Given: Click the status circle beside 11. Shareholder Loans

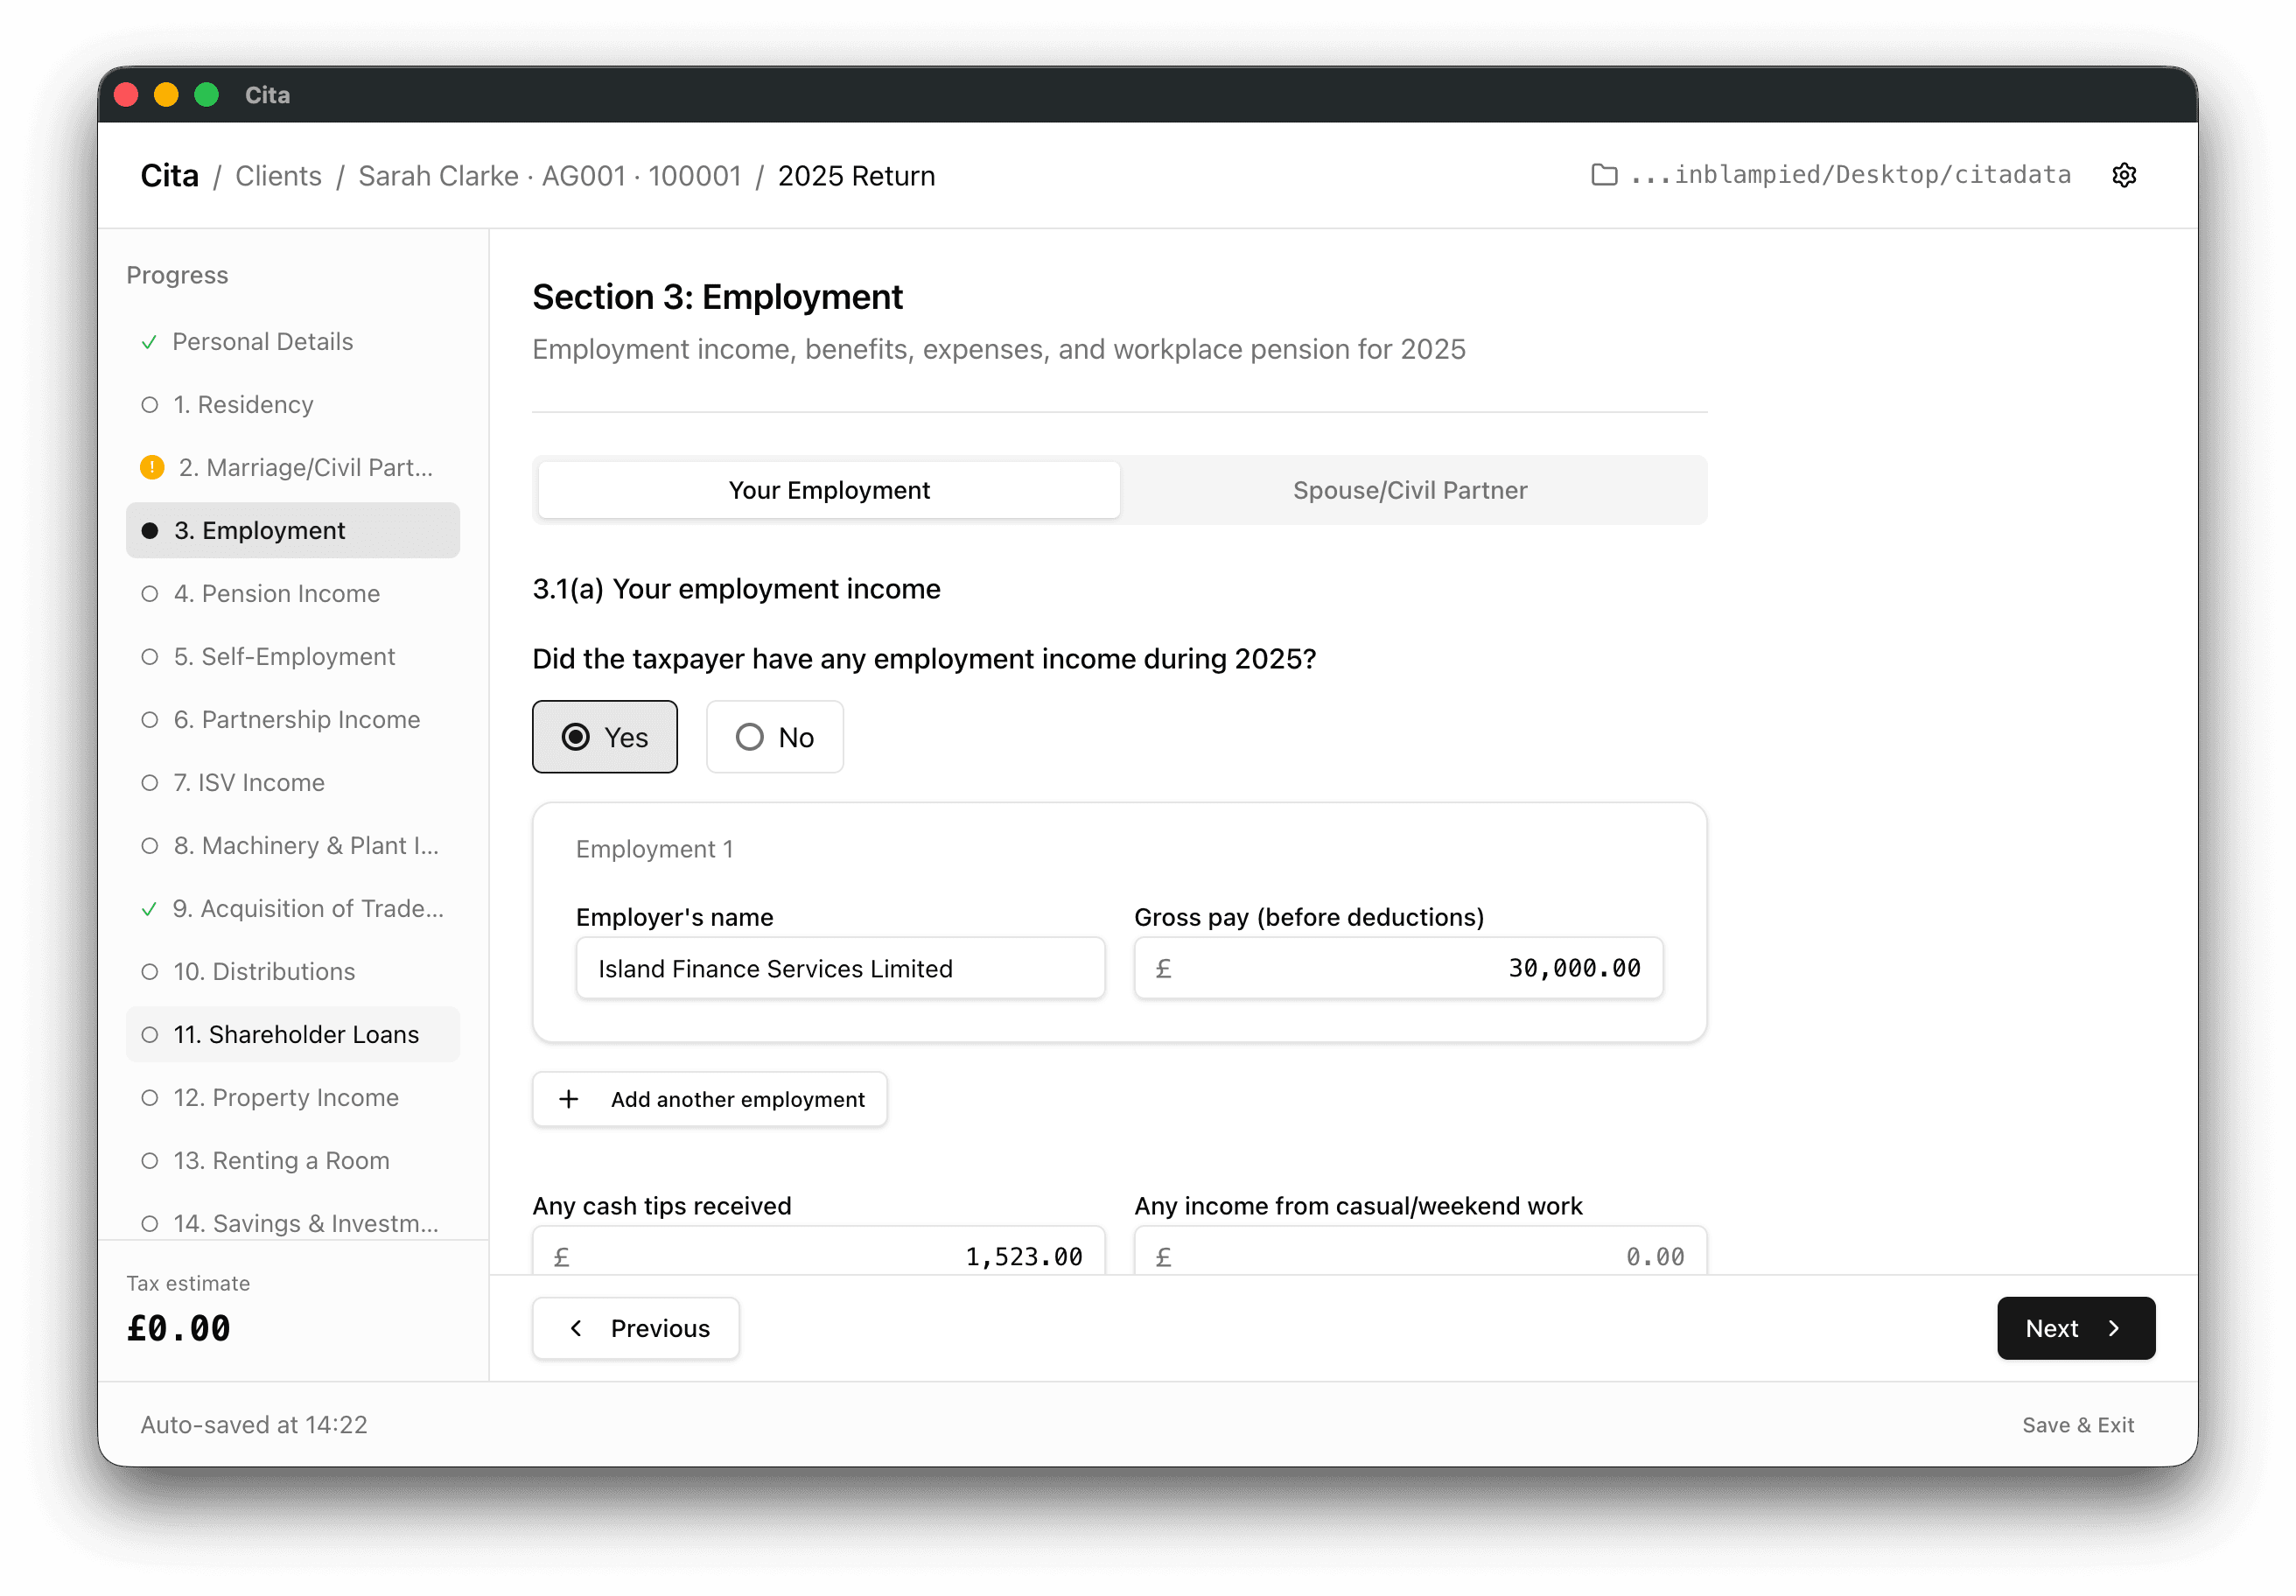Looking at the screenshot, I should click(x=150, y=1035).
